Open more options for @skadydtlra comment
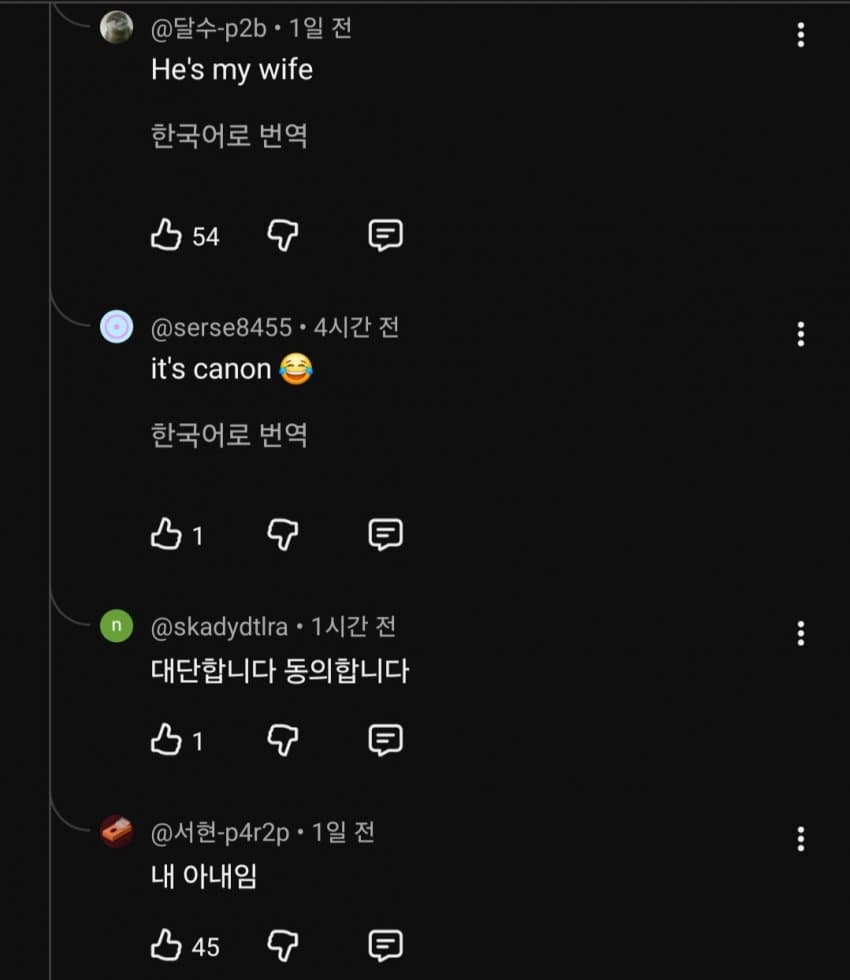 [x=800, y=633]
